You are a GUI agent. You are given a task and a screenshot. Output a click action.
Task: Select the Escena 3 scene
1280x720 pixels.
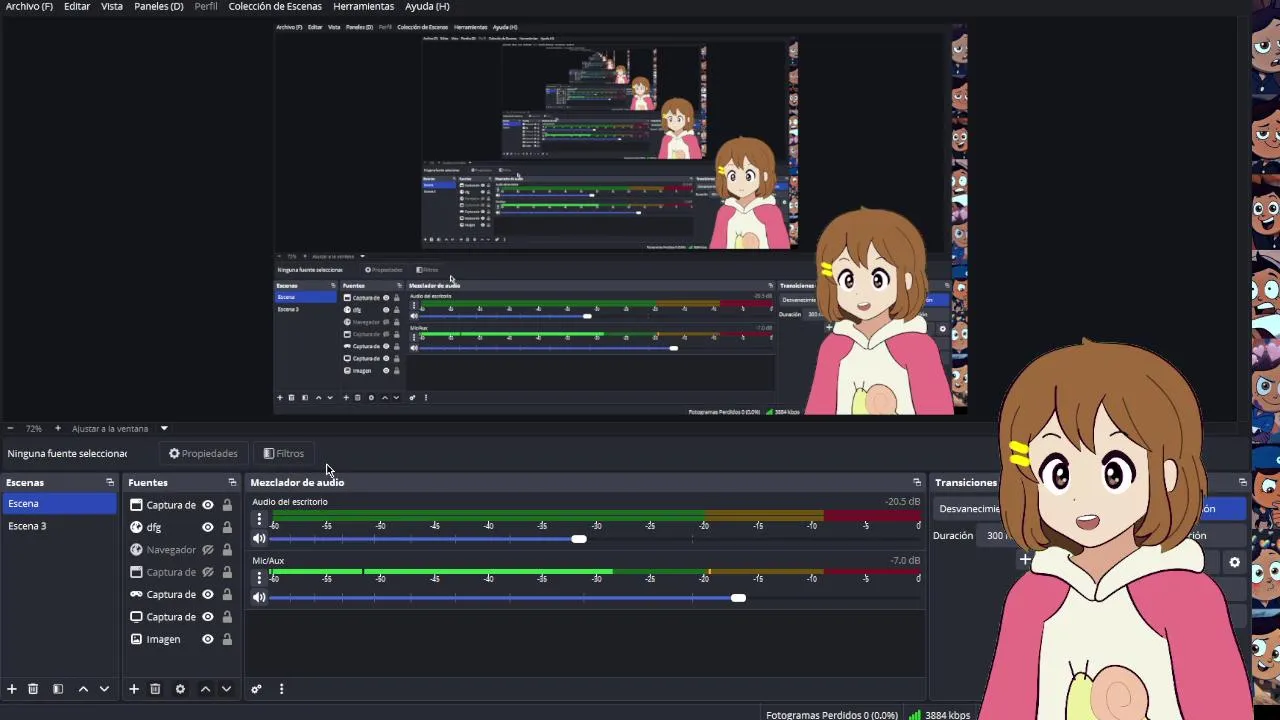[60, 526]
